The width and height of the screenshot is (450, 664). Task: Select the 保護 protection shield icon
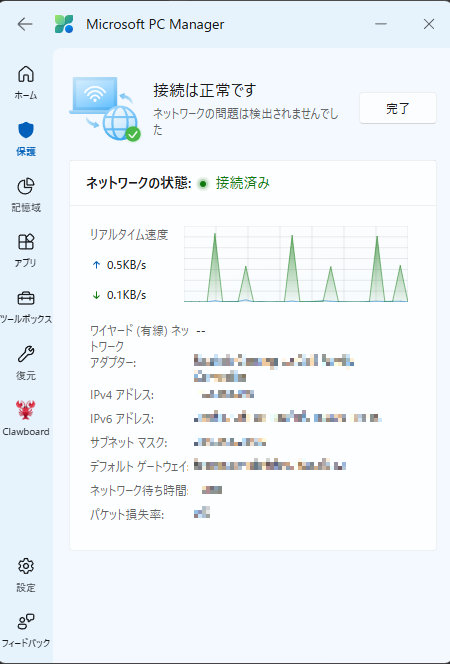coord(26,130)
